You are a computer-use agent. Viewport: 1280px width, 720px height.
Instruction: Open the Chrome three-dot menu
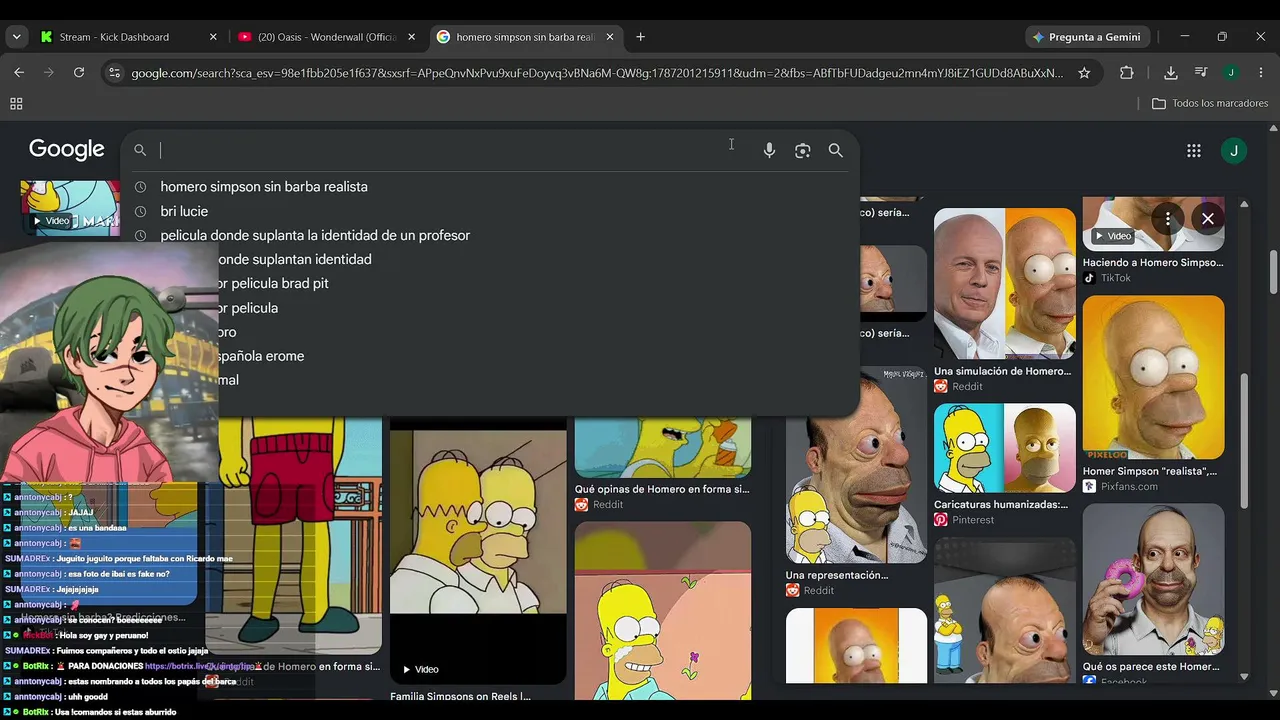pyautogui.click(x=1260, y=72)
